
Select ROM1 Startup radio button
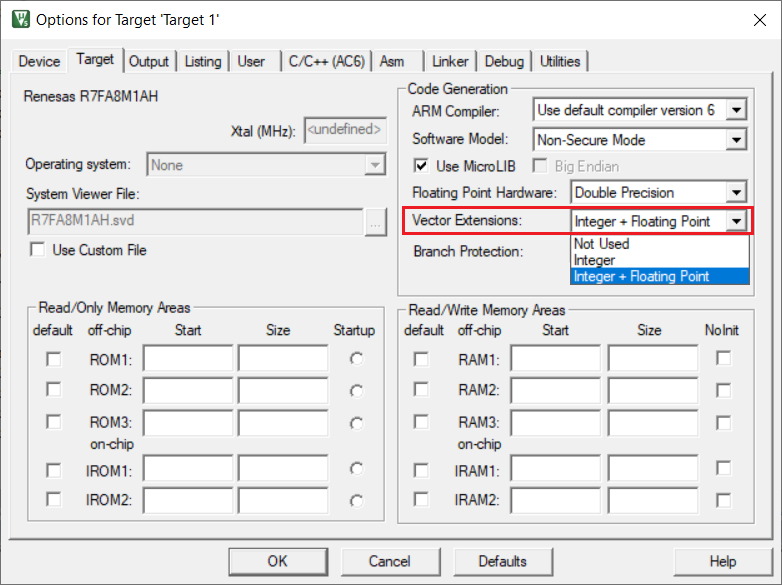[356, 359]
